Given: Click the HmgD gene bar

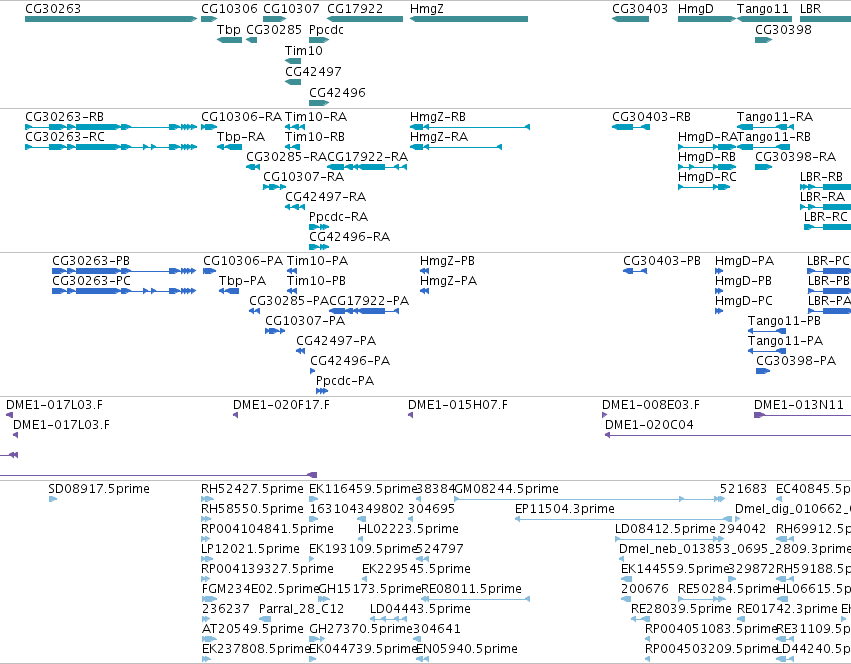Looking at the screenshot, I should pyautogui.click(x=707, y=19).
